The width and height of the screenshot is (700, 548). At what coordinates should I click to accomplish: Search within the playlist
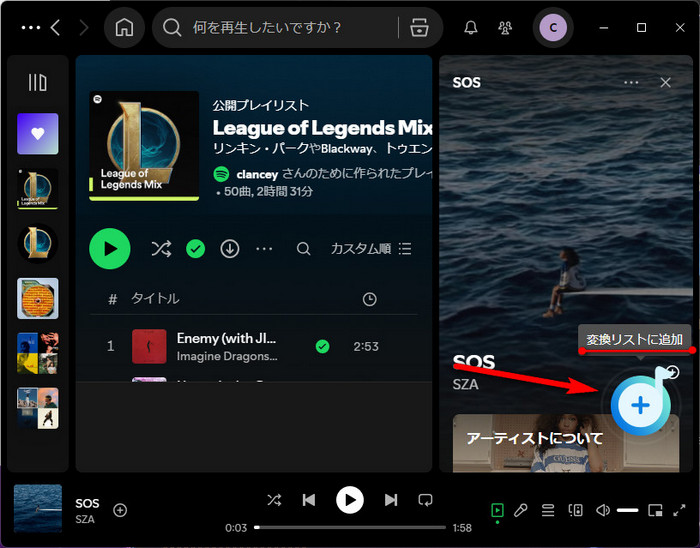(303, 249)
